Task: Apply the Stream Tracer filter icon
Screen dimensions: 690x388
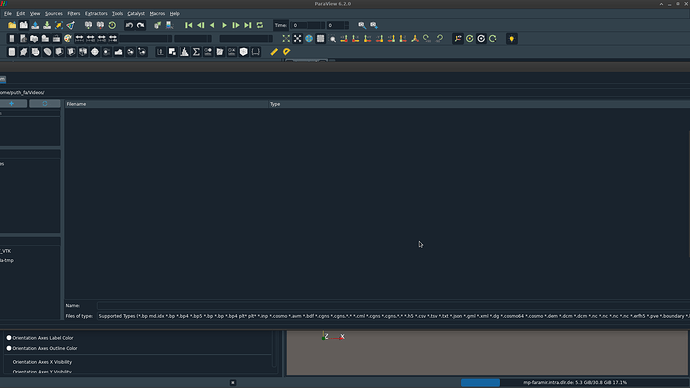Action: click(106, 52)
